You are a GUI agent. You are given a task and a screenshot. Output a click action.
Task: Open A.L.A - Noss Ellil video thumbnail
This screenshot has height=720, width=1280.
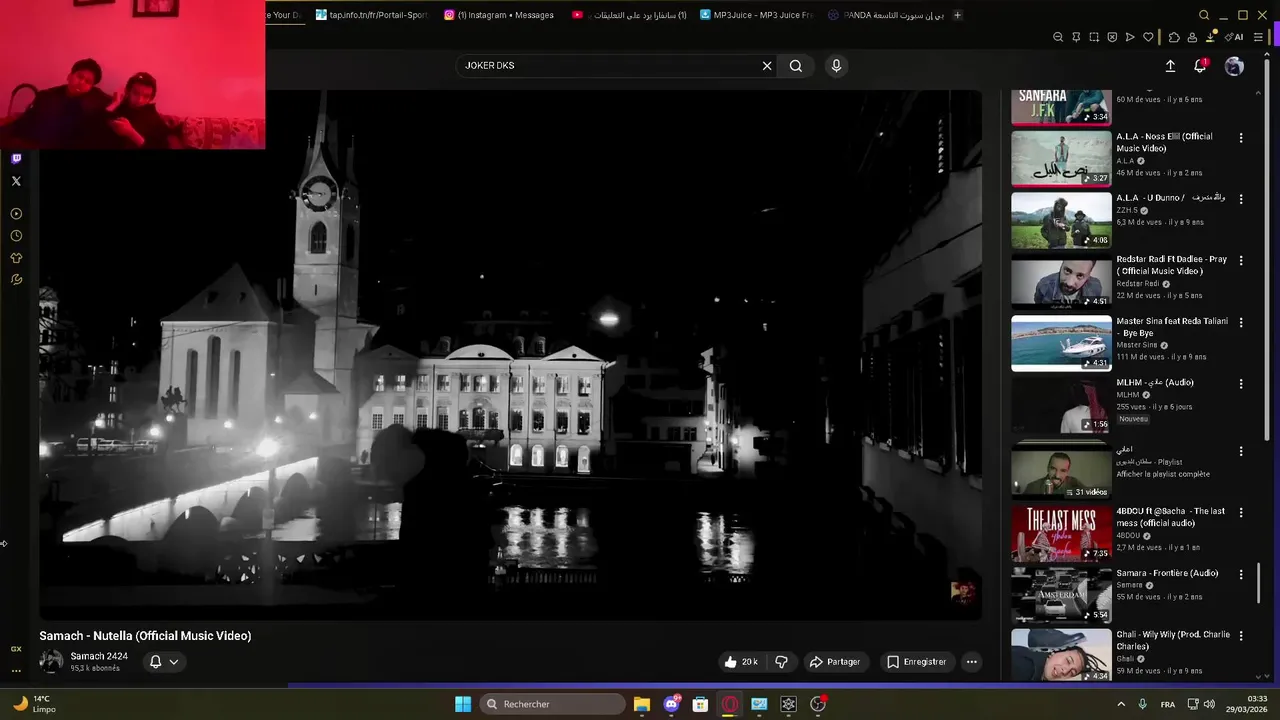[x=1061, y=158]
